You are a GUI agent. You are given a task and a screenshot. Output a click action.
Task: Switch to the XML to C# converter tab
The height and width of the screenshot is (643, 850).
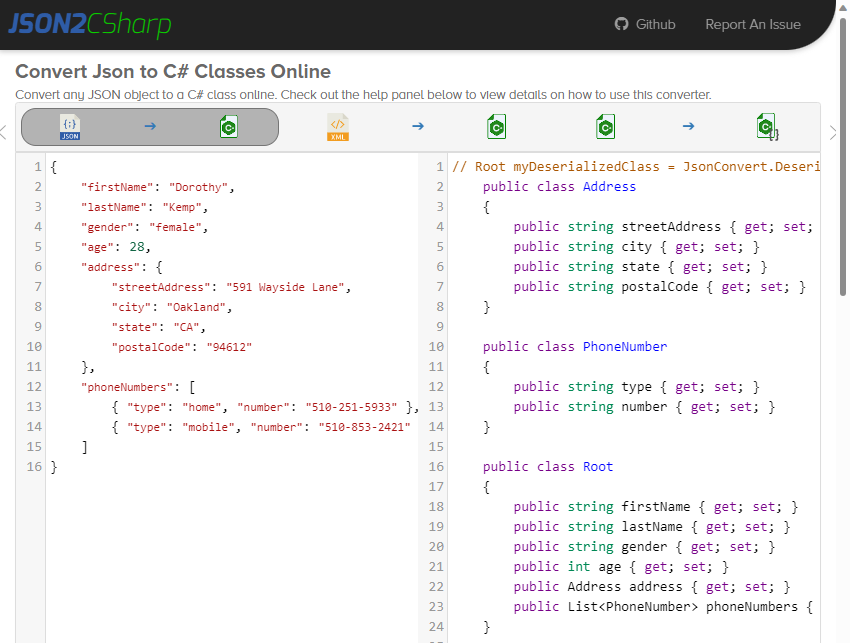pos(418,127)
